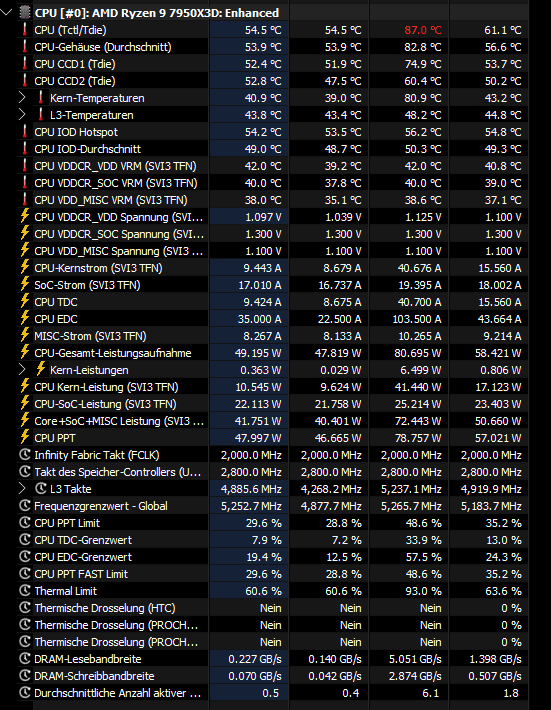Select the CPU EDC-Grenzwert row
The height and width of the screenshot is (710, 551).
tap(273, 556)
